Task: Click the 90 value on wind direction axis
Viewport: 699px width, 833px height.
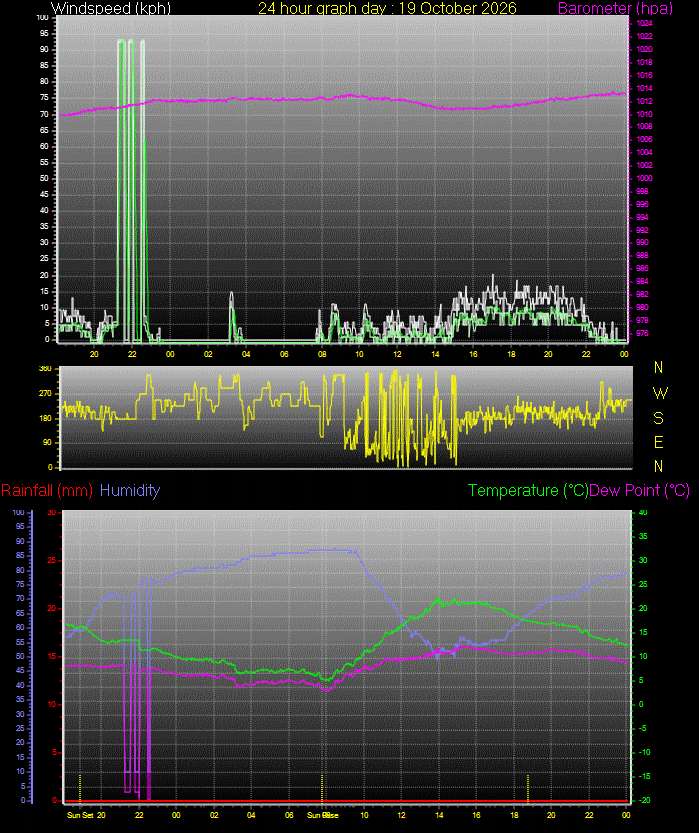Action: 48,442
